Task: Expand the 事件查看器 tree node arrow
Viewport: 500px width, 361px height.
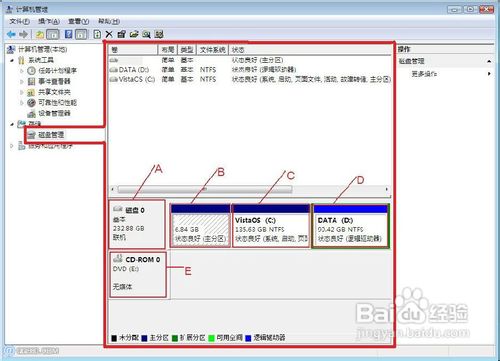Action: point(21,82)
